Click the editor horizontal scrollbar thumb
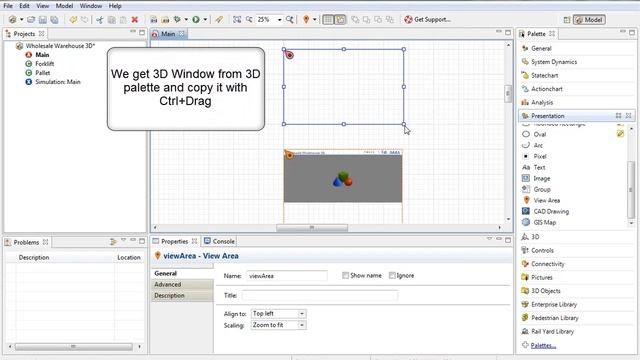Screen dimensions: 640x360 tap(312, 228)
